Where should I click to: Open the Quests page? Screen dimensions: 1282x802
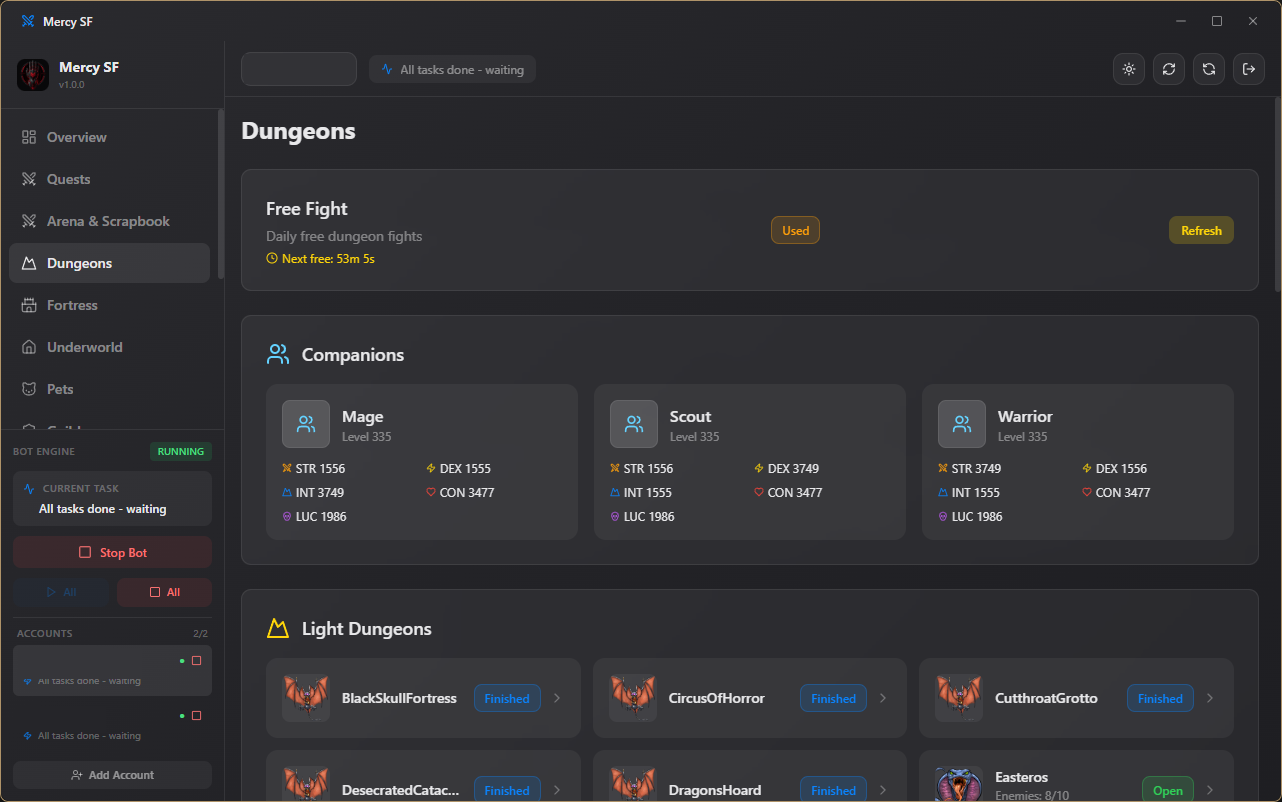109,179
